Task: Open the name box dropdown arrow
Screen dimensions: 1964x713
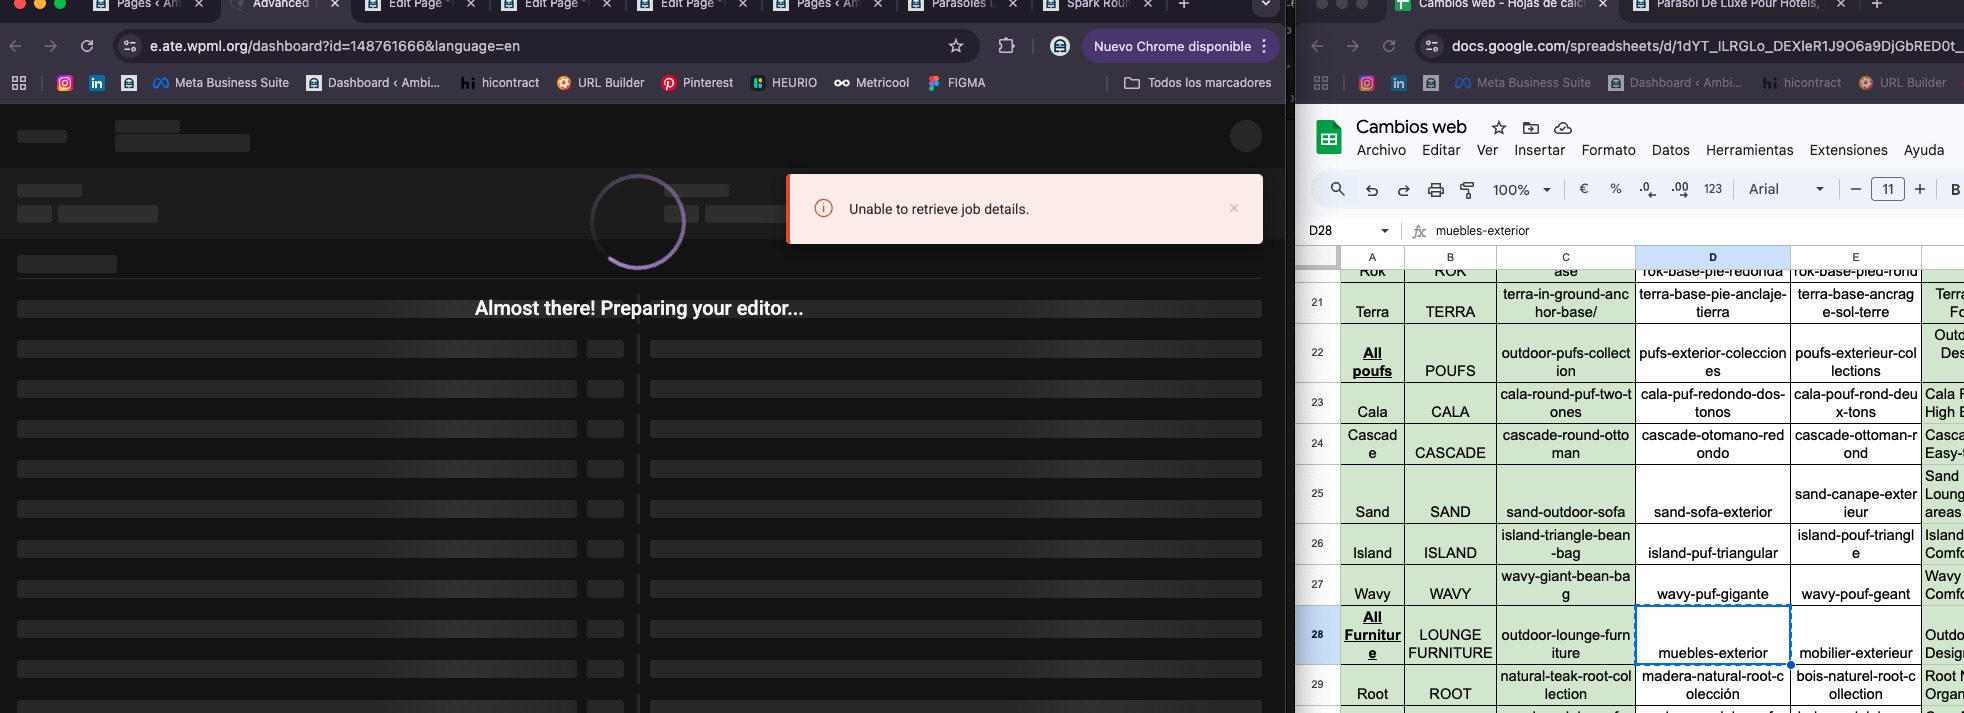Action: click(x=1384, y=231)
